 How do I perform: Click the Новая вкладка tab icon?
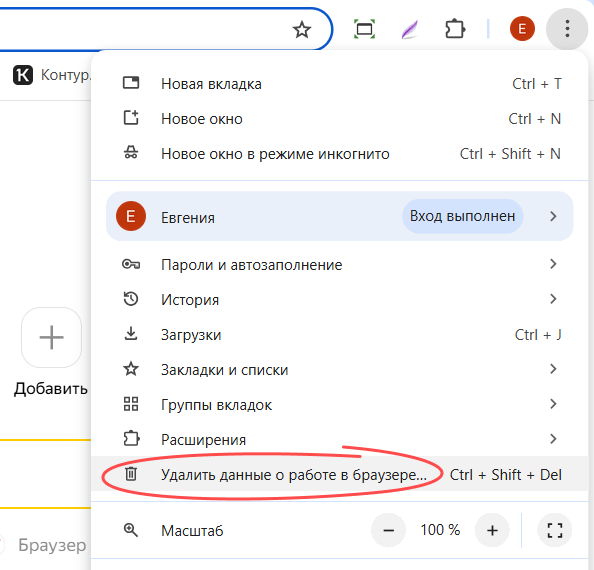[131, 83]
